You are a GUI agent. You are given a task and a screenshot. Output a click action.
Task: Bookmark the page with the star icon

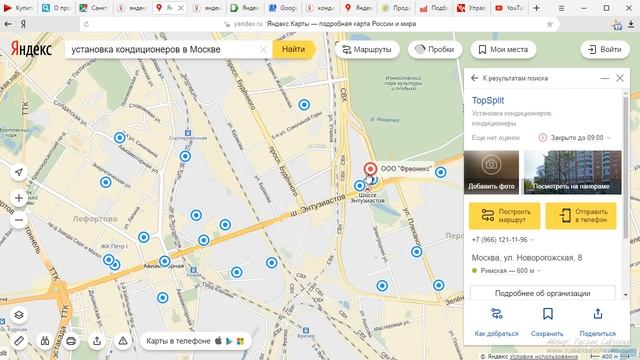pos(550,24)
